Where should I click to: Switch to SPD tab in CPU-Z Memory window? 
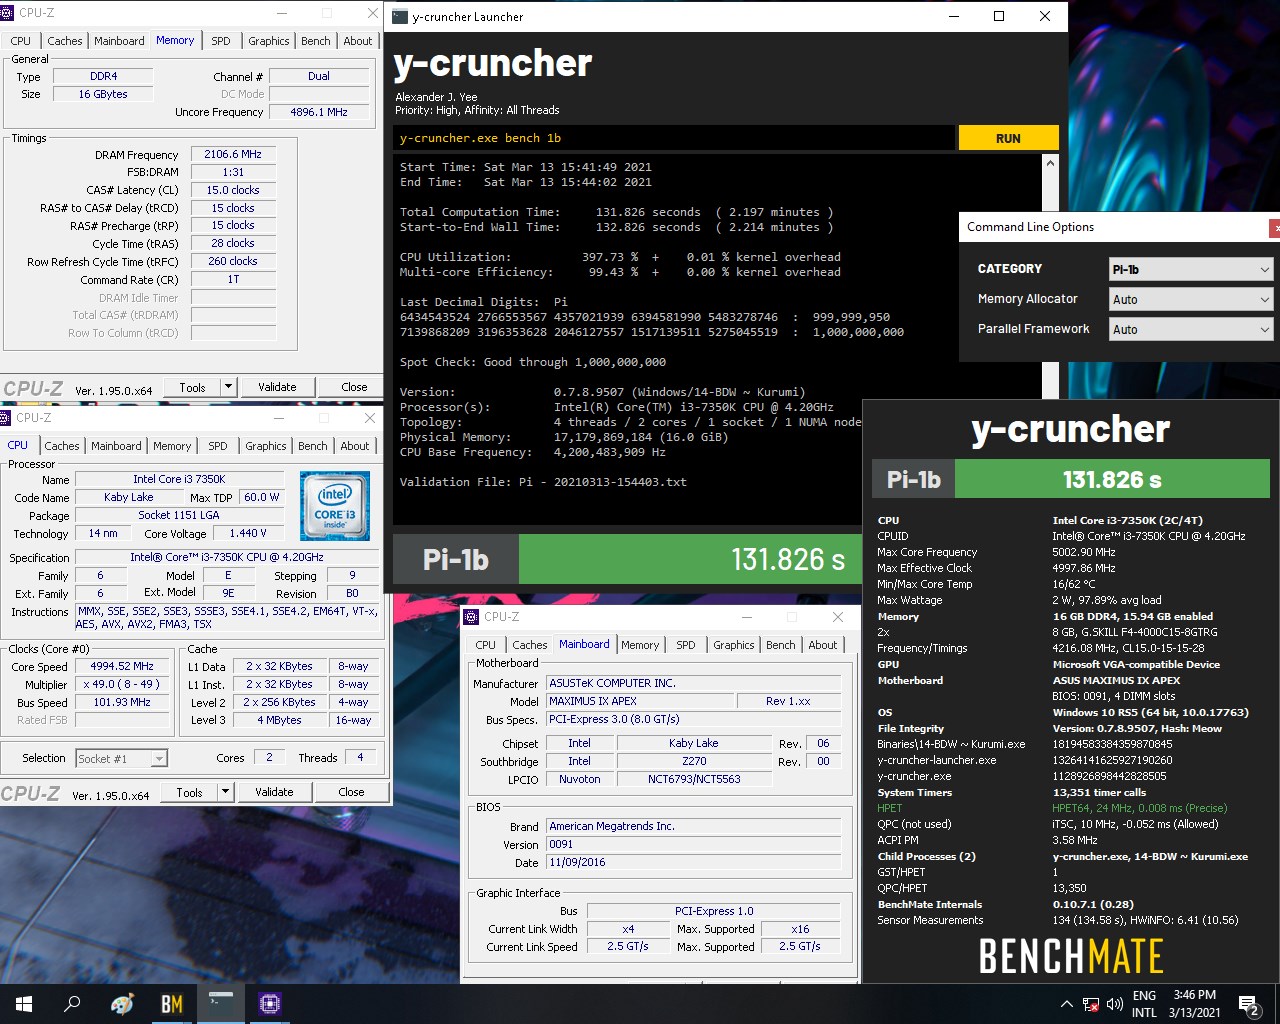(x=221, y=41)
